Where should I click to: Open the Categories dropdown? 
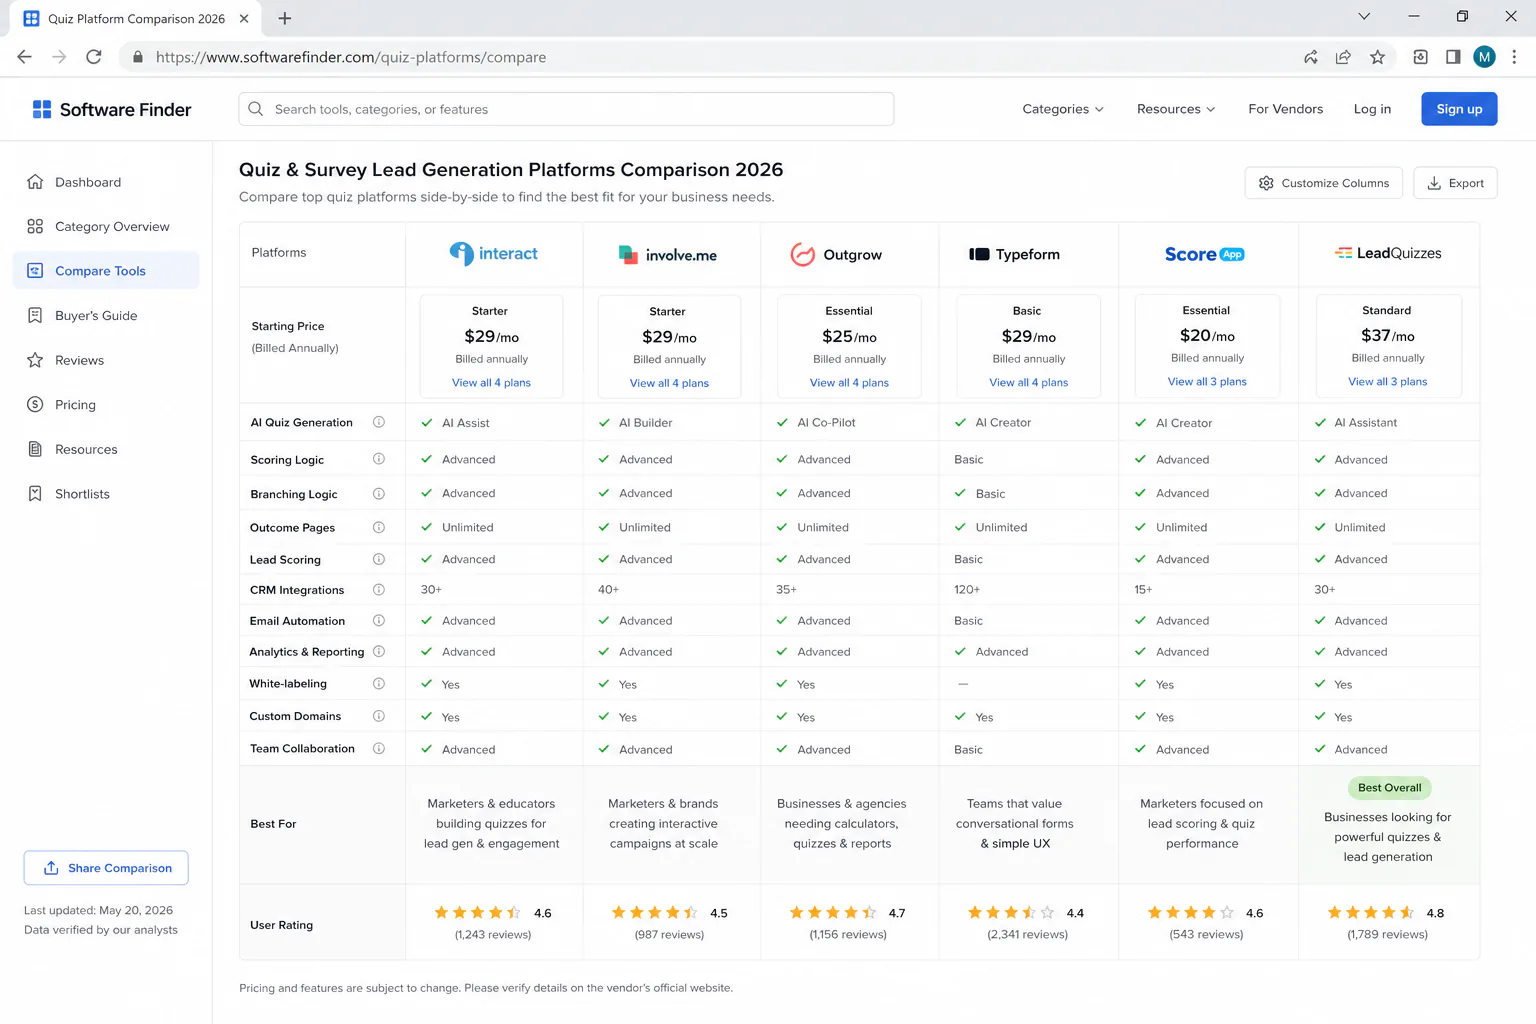1063,109
